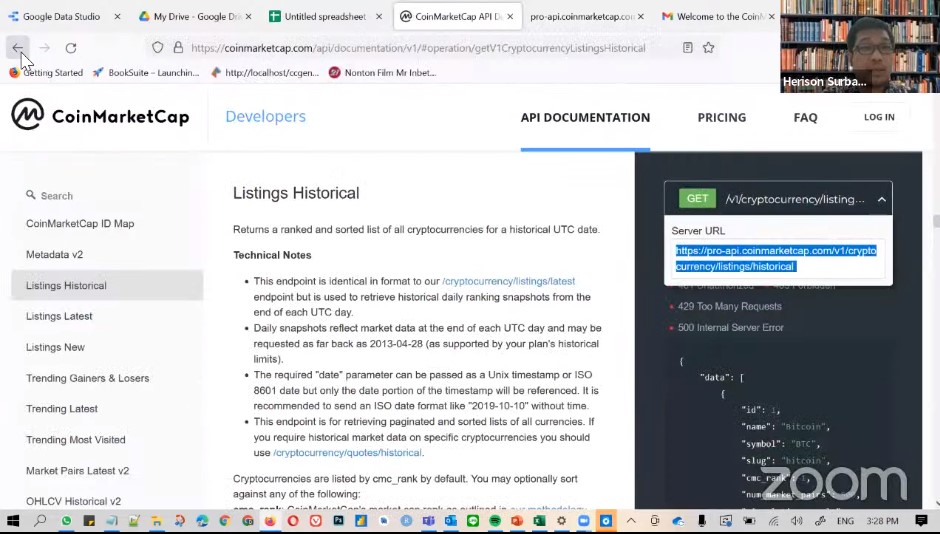The image size is (940, 534).
Task: Bookmark this page with the star icon
Action: click(x=709, y=47)
